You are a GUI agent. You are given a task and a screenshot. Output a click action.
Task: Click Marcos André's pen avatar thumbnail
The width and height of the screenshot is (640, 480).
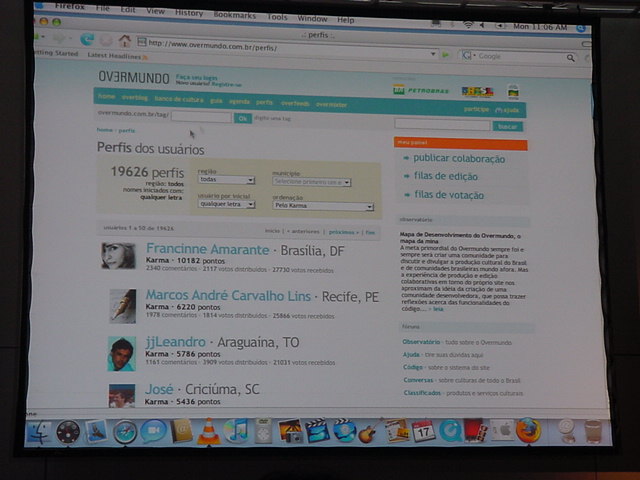122,307
